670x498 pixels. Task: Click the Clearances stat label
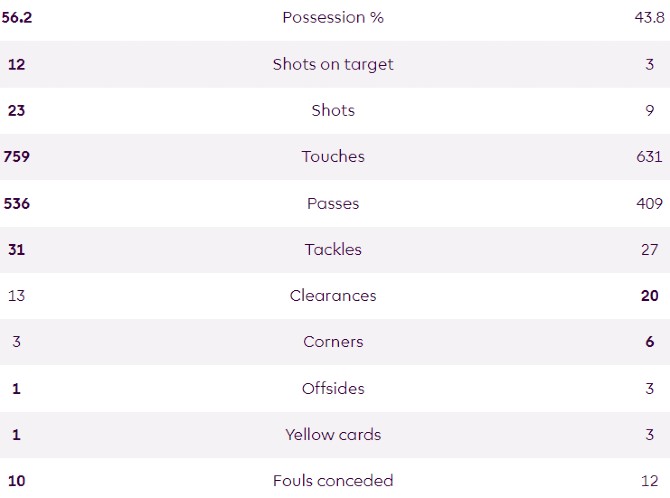[x=333, y=295]
